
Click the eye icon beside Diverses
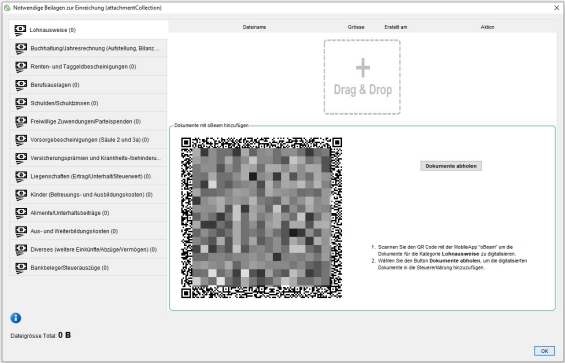21,250
